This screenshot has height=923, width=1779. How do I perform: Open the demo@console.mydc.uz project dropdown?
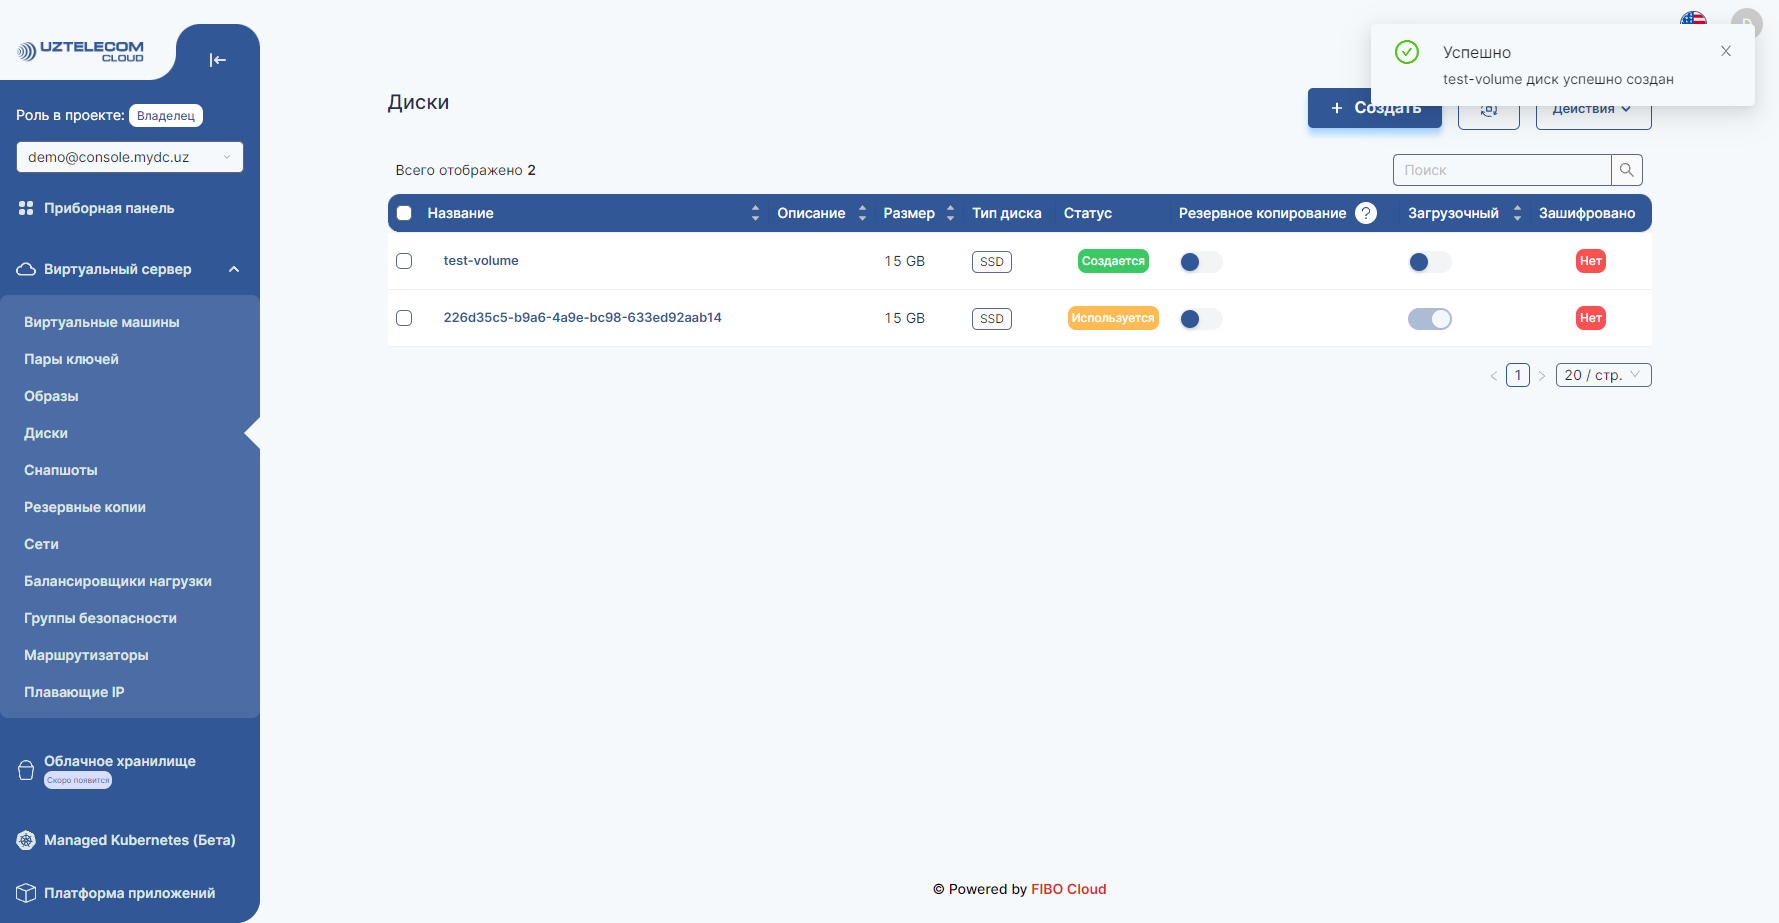(129, 157)
